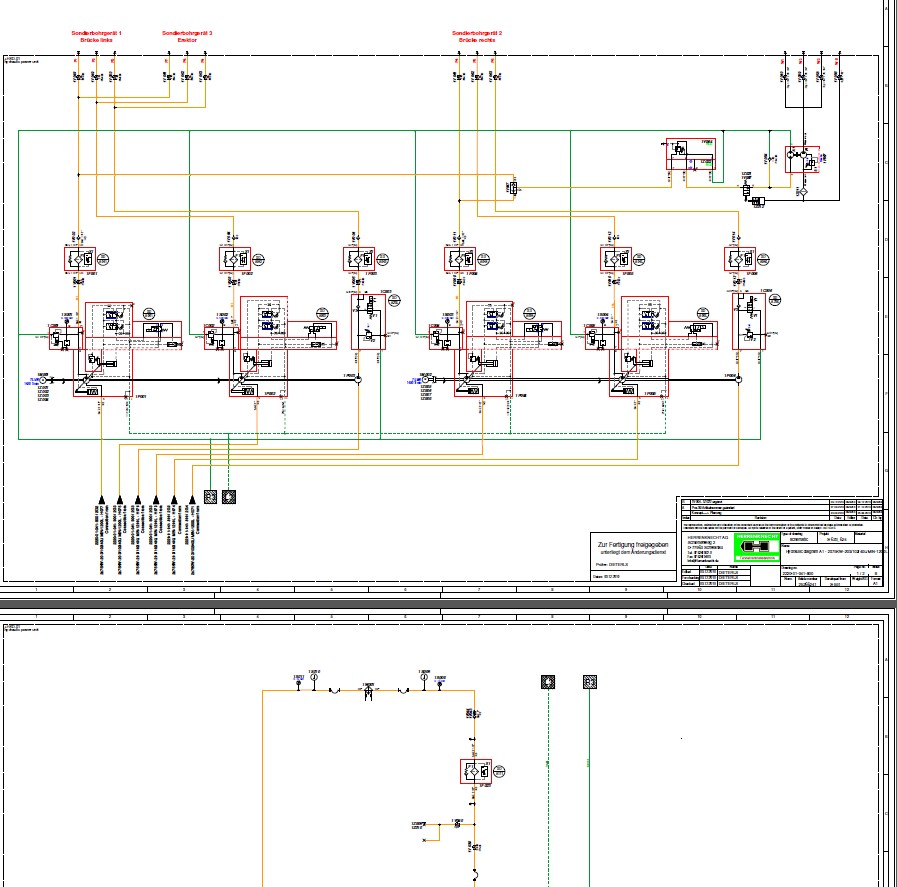Click column marker 7 on the sheet border

[479, 590]
